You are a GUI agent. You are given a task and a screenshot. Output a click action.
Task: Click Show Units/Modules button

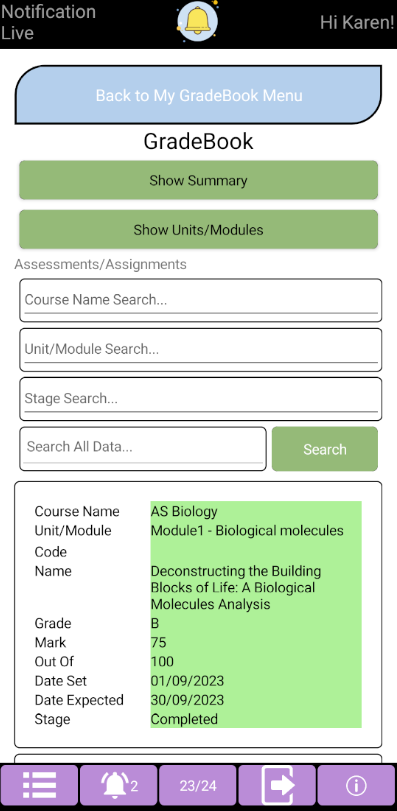pos(198,230)
